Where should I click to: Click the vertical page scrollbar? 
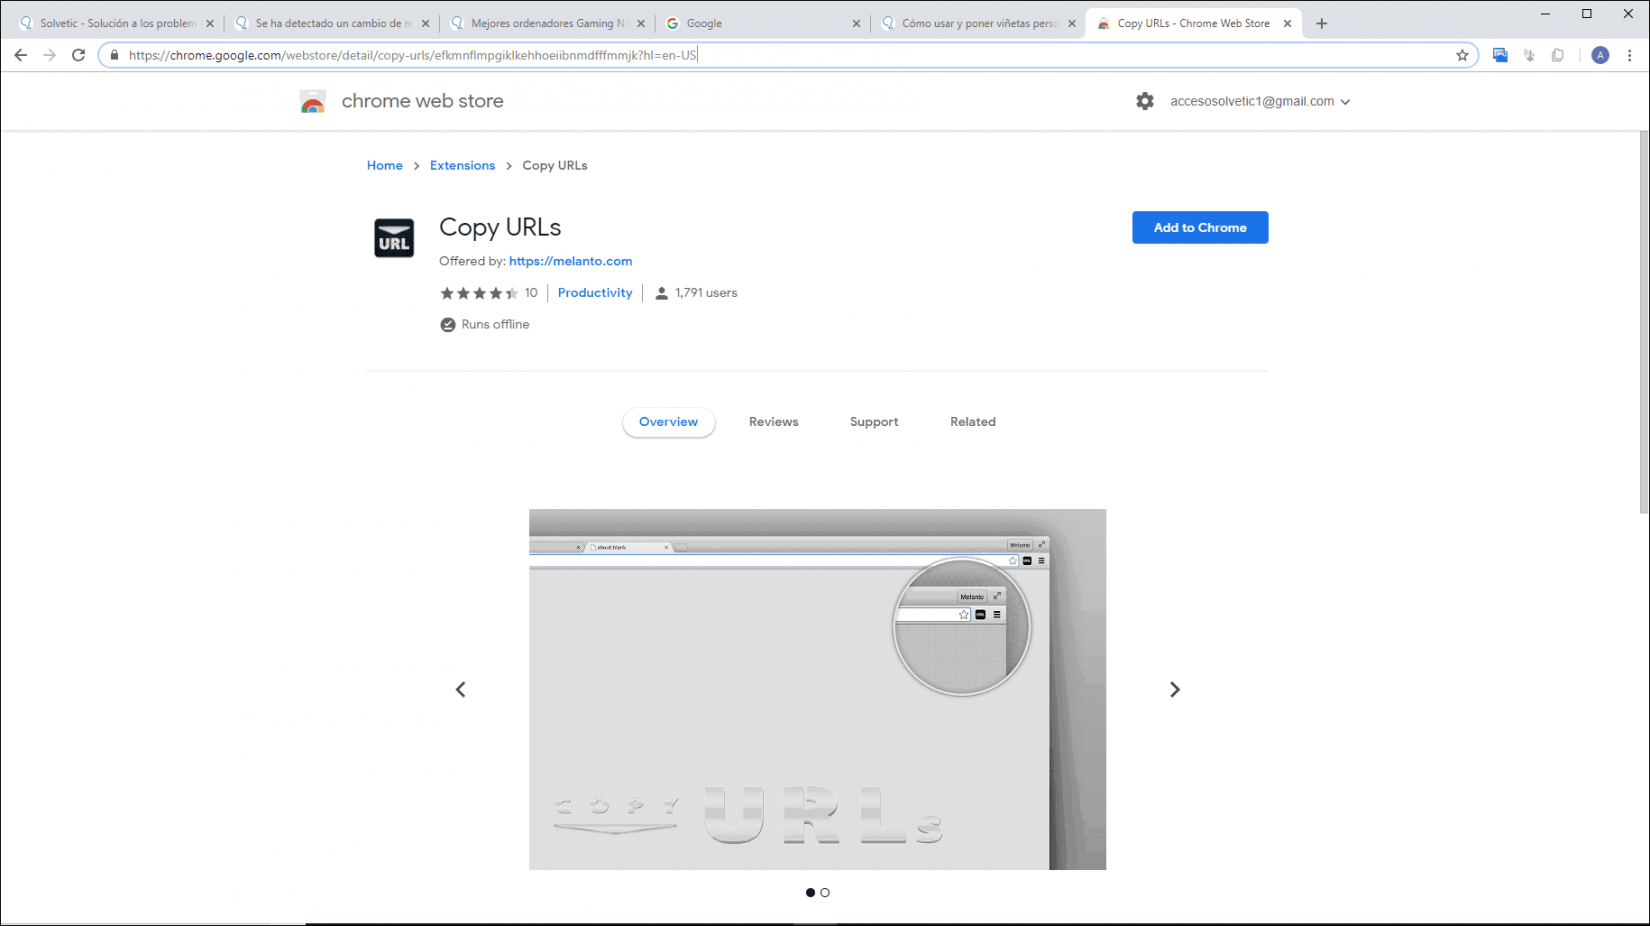tap(1643, 322)
